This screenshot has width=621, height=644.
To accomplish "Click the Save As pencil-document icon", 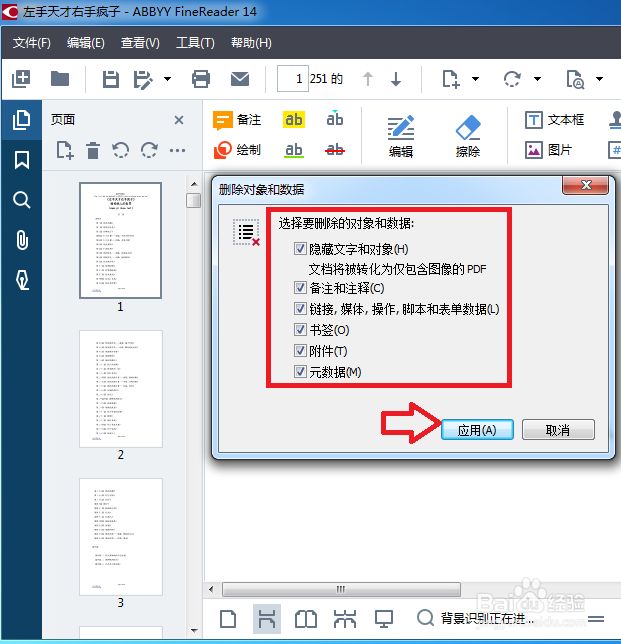I will tap(143, 79).
